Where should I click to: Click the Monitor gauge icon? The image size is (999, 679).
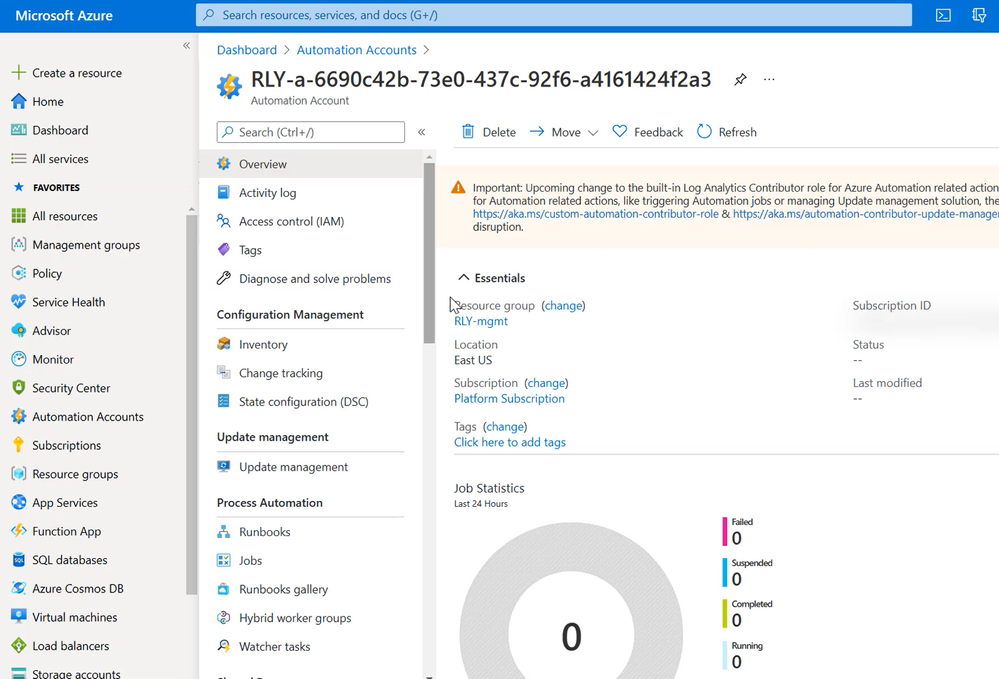pyautogui.click(x=18, y=359)
